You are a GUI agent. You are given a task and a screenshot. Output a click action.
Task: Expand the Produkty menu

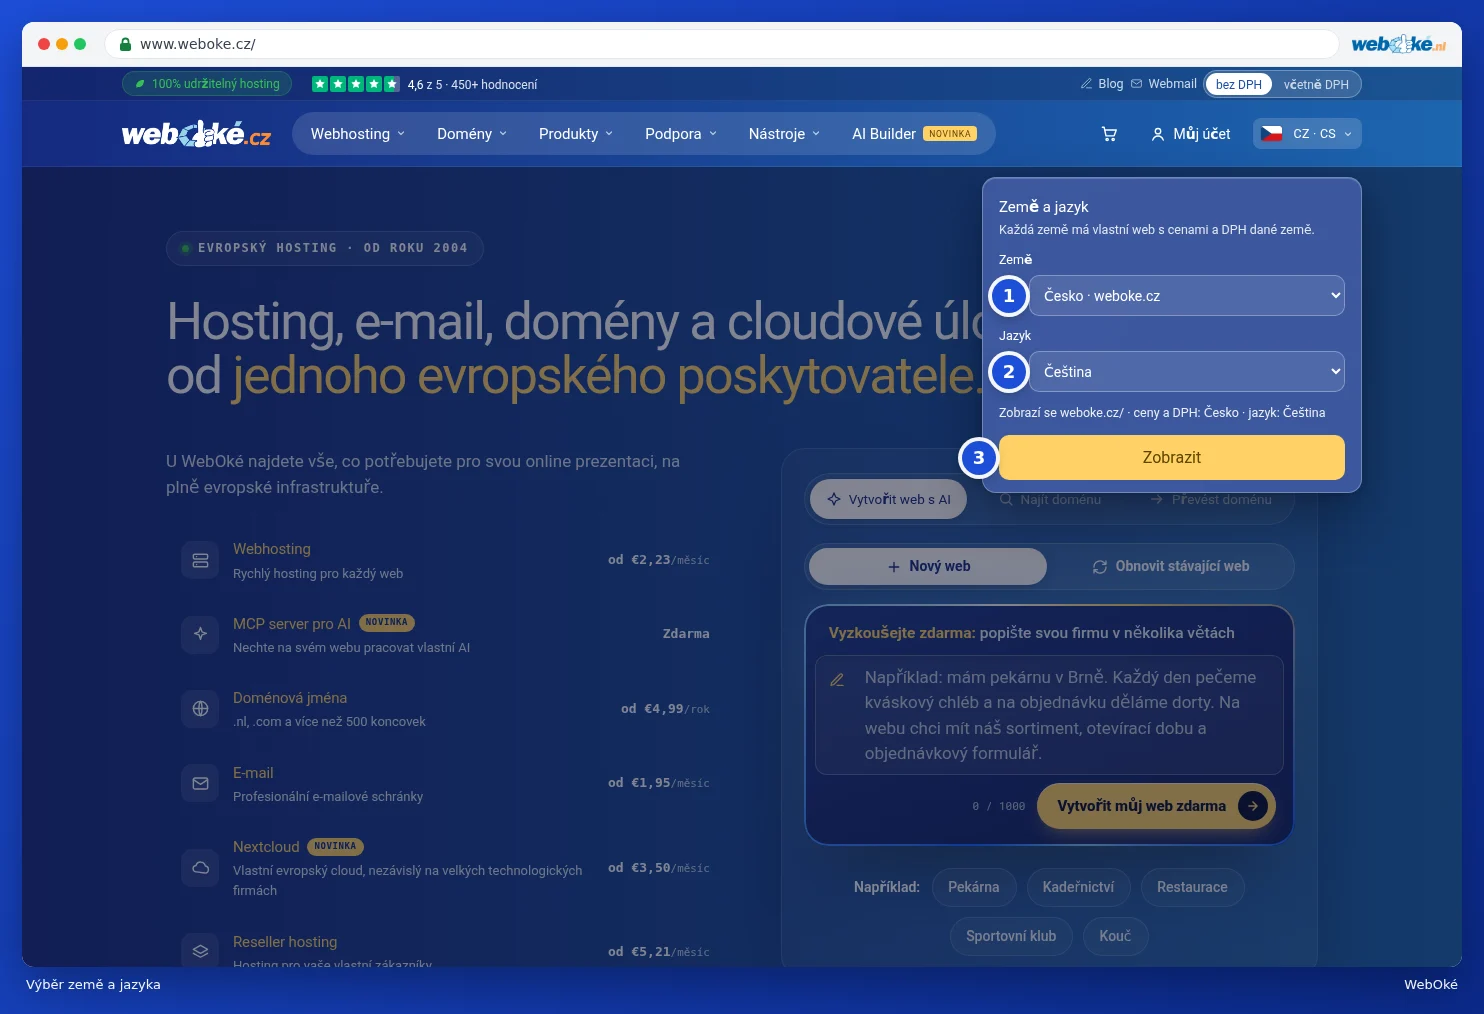pos(576,134)
